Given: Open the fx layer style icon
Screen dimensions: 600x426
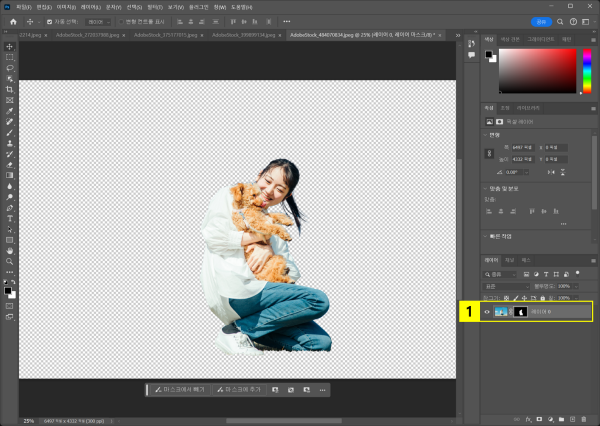Looking at the screenshot, I should tap(528, 418).
